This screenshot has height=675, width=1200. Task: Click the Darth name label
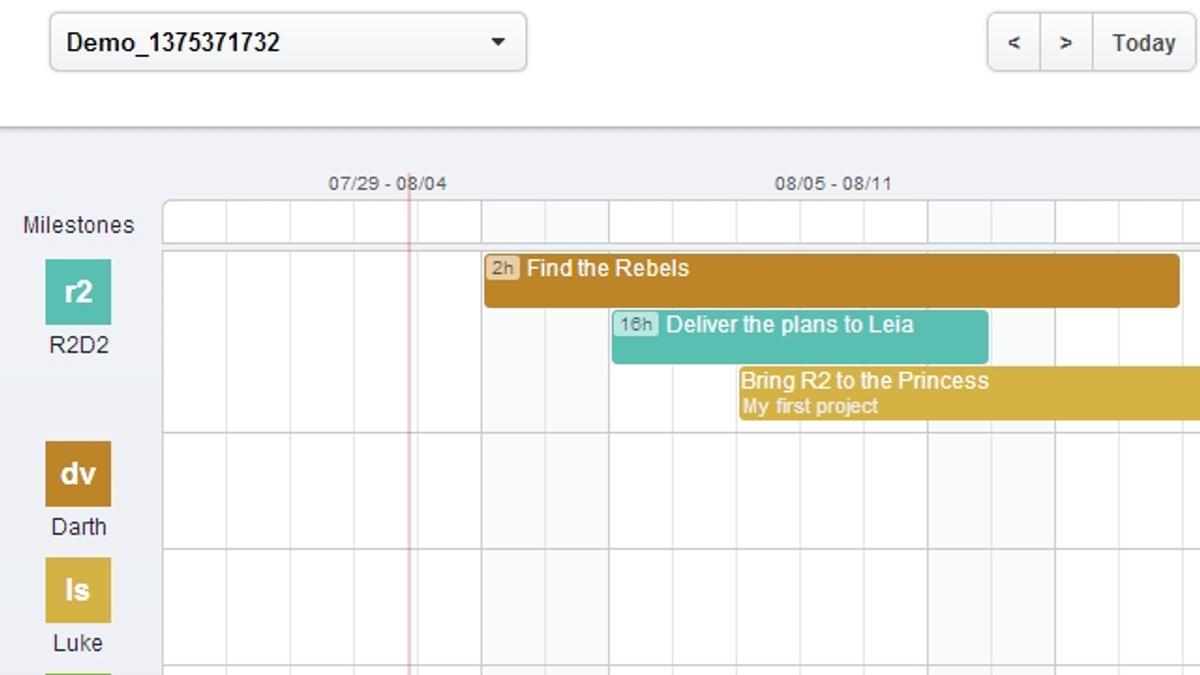[x=79, y=527]
